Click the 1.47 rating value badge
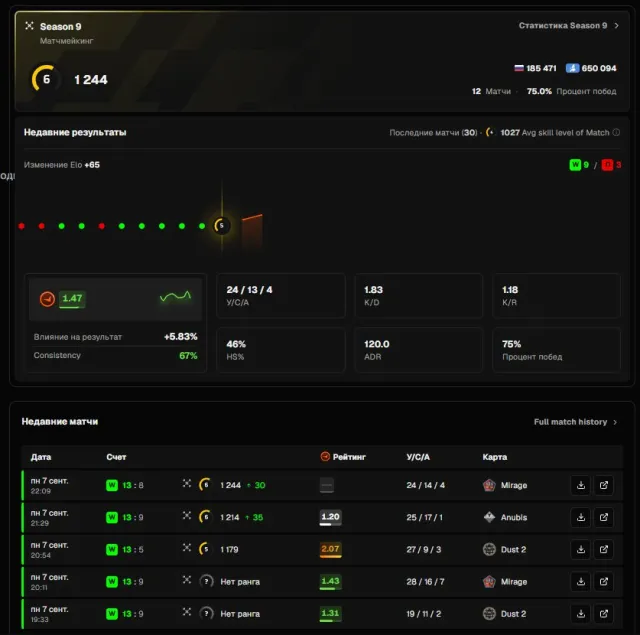 click(72, 299)
